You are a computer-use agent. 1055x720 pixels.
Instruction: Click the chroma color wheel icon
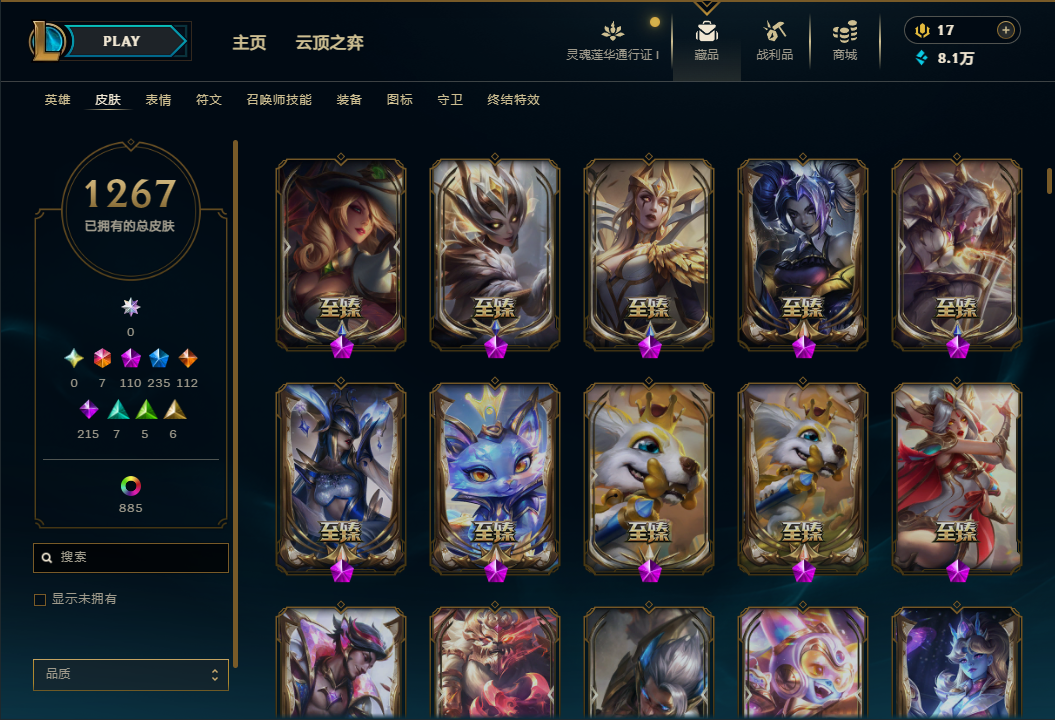tap(131, 486)
